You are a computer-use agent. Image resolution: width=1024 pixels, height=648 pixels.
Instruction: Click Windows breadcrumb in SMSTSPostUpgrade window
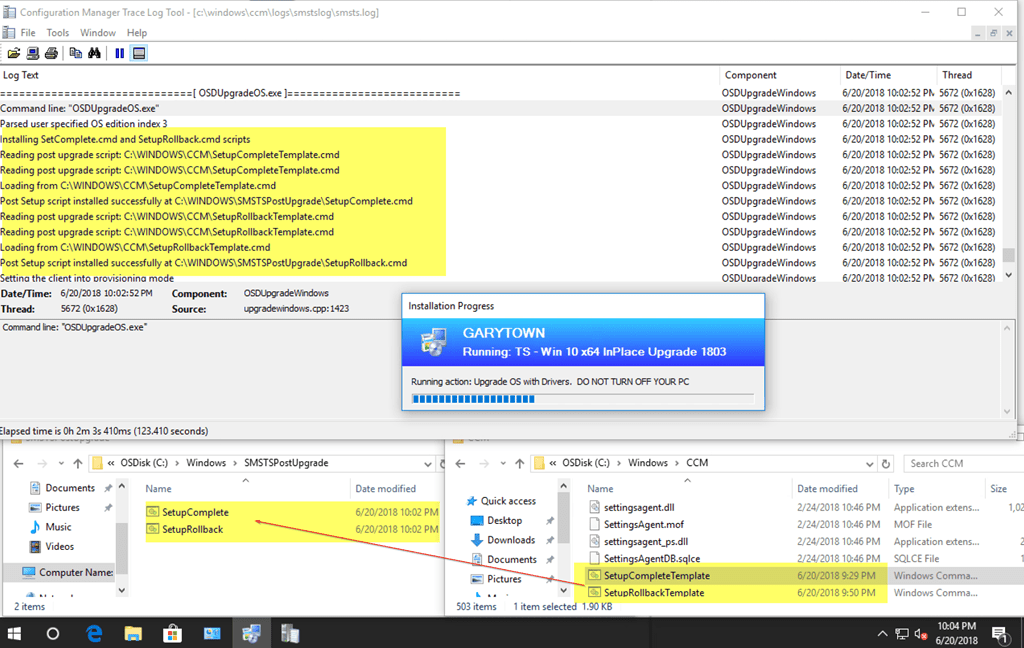[x=206, y=462]
